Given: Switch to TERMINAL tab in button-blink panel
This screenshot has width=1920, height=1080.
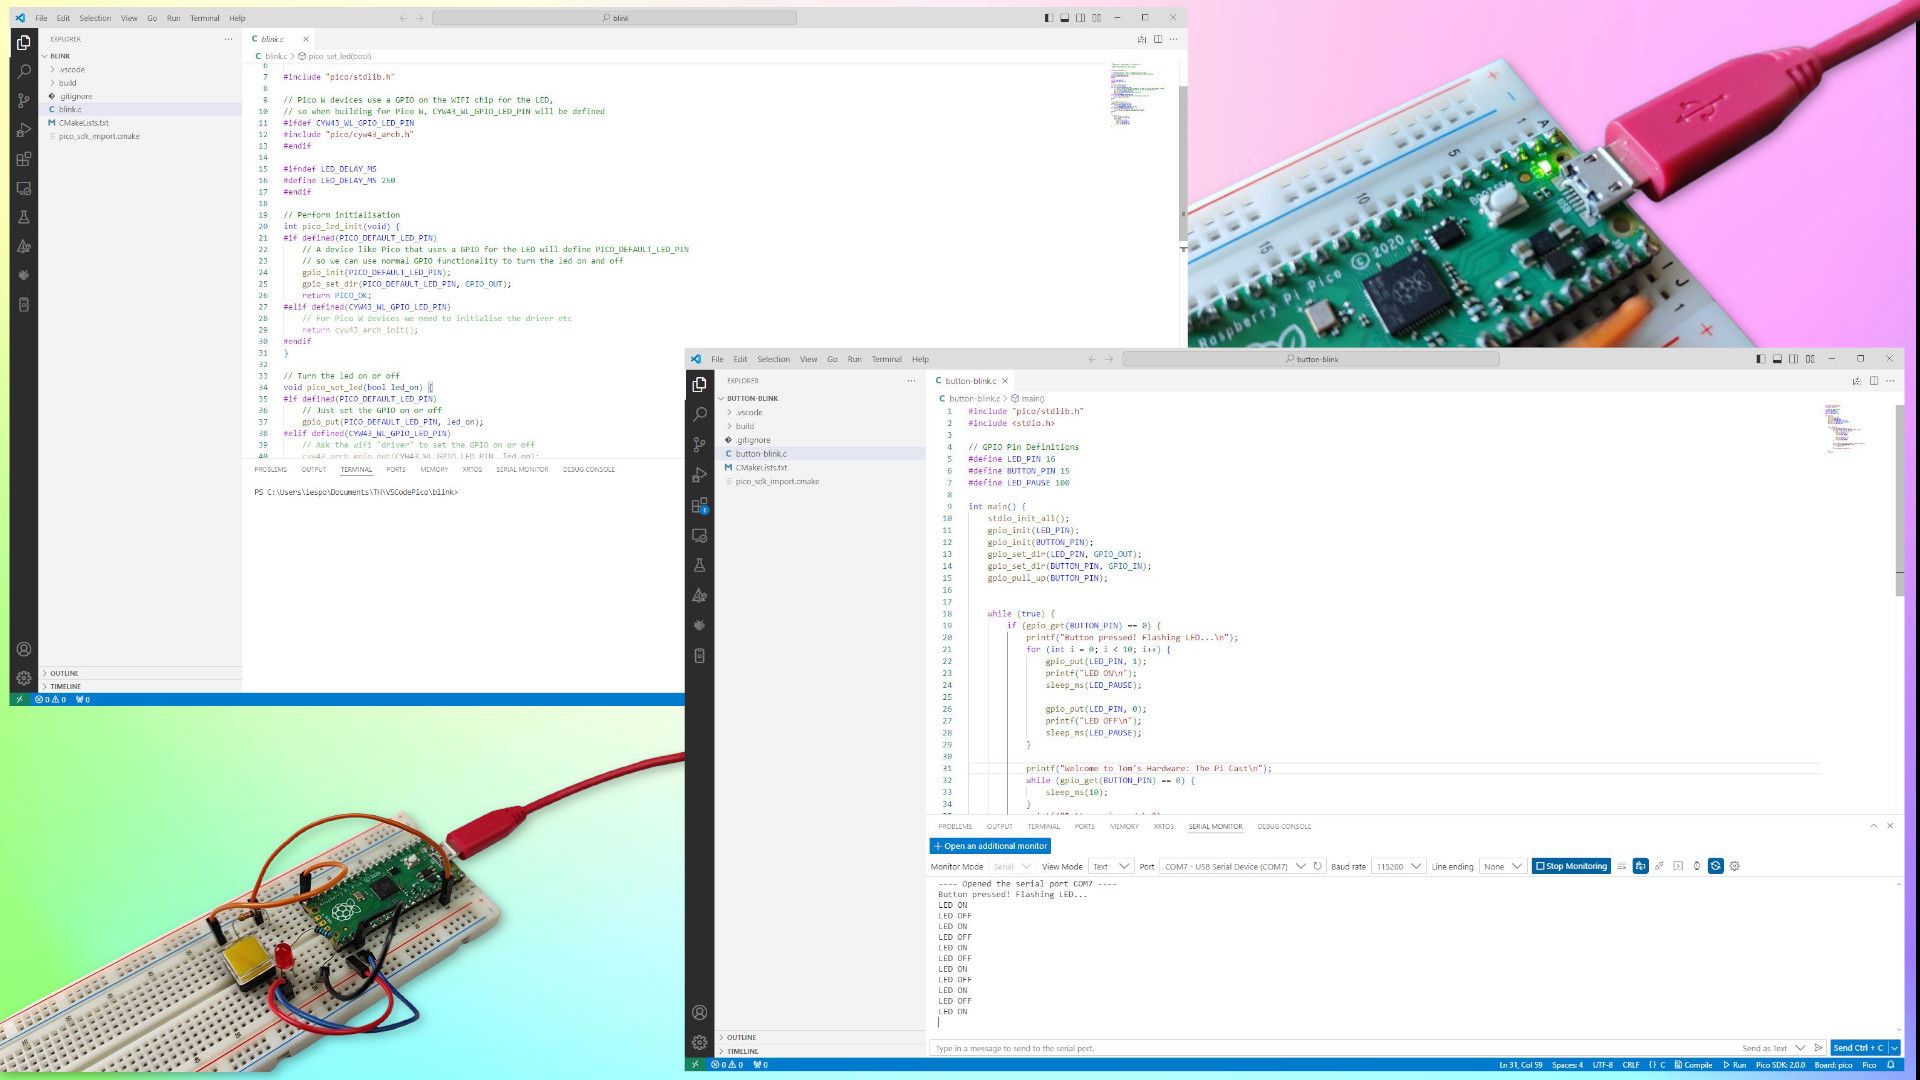Looking at the screenshot, I should pos(1043,827).
